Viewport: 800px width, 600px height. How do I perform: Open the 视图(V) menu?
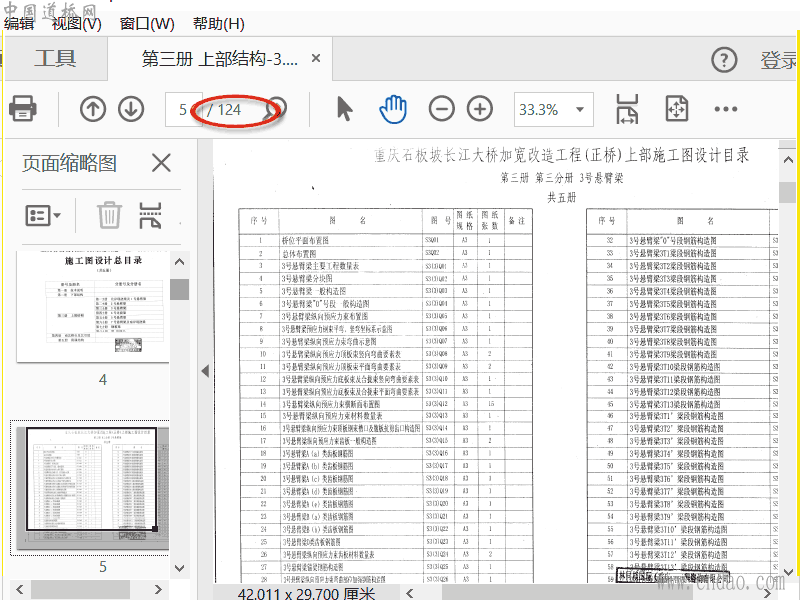(x=77, y=23)
